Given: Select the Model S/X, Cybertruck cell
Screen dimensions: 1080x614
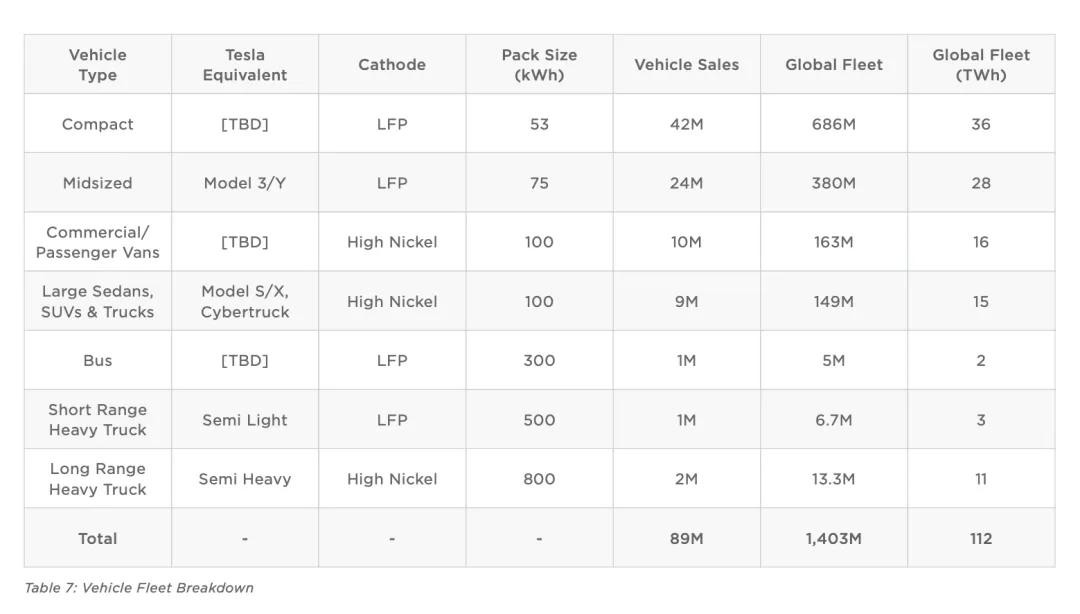Looking at the screenshot, I should click(x=245, y=302).
